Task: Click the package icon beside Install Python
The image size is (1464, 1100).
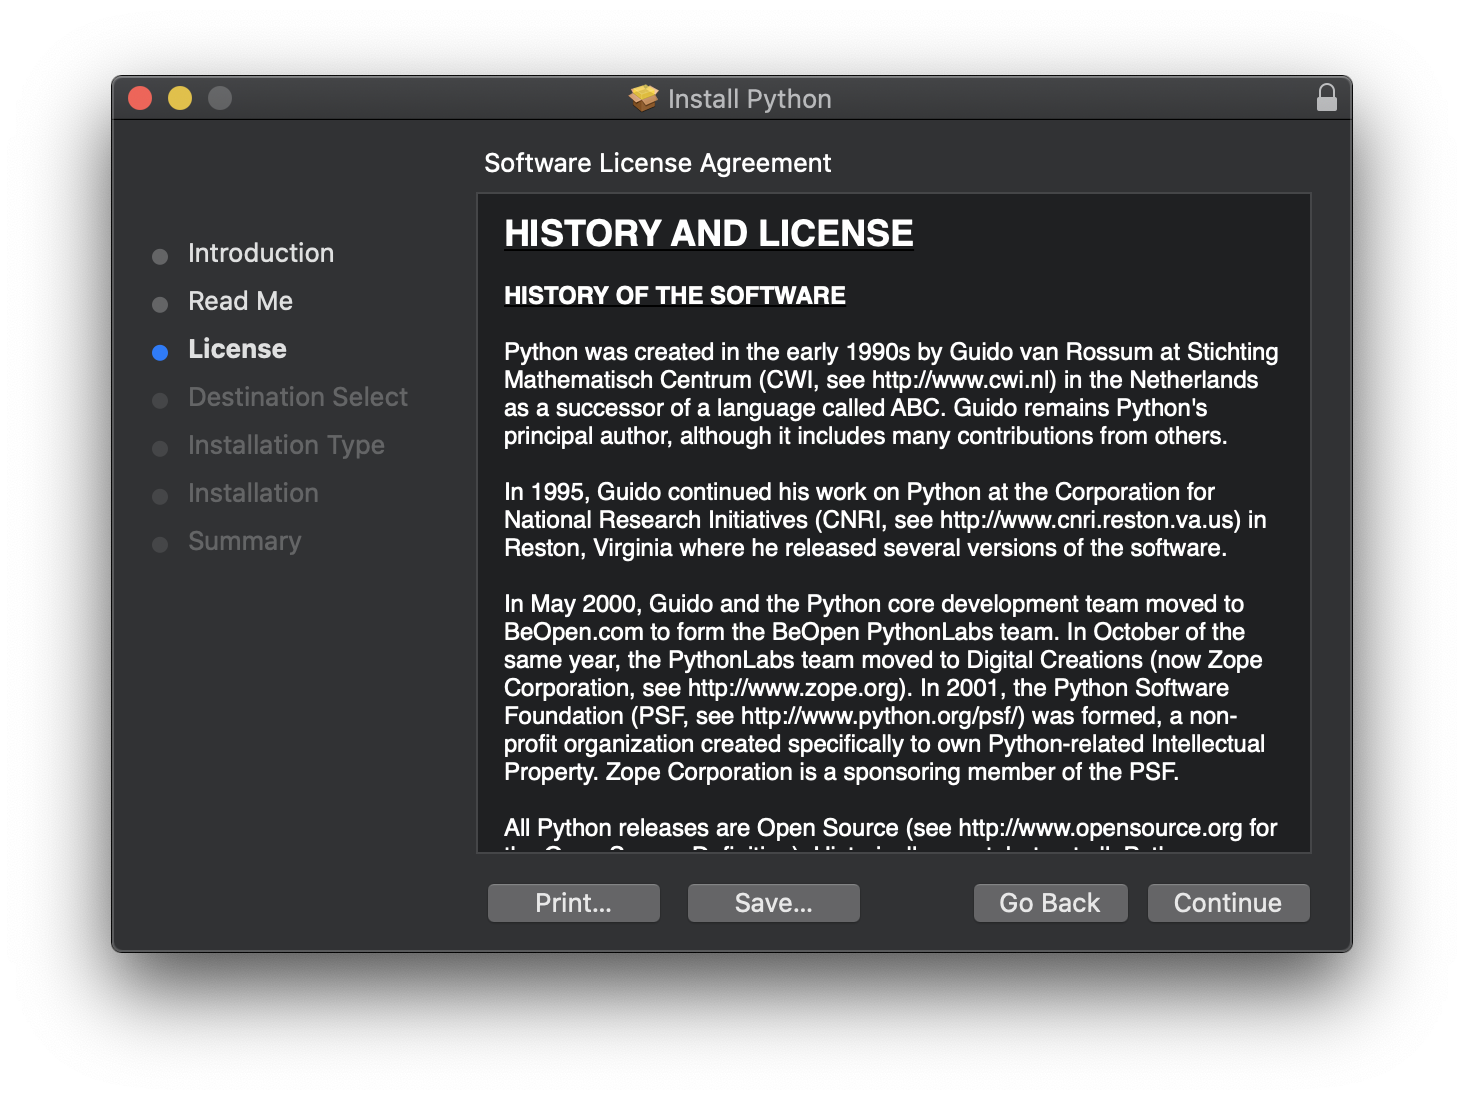Action: click(x=644, y=98)
